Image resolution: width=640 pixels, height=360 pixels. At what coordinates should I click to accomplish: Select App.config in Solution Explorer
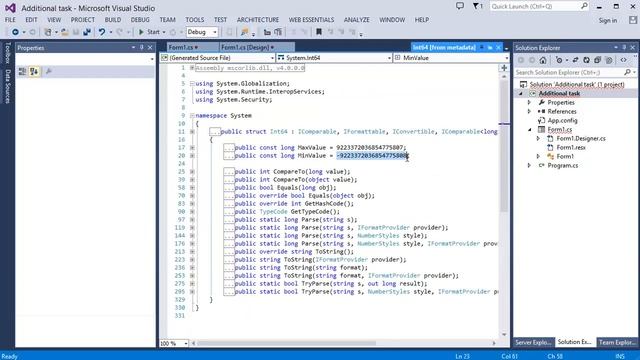click(x=562, y=120)
